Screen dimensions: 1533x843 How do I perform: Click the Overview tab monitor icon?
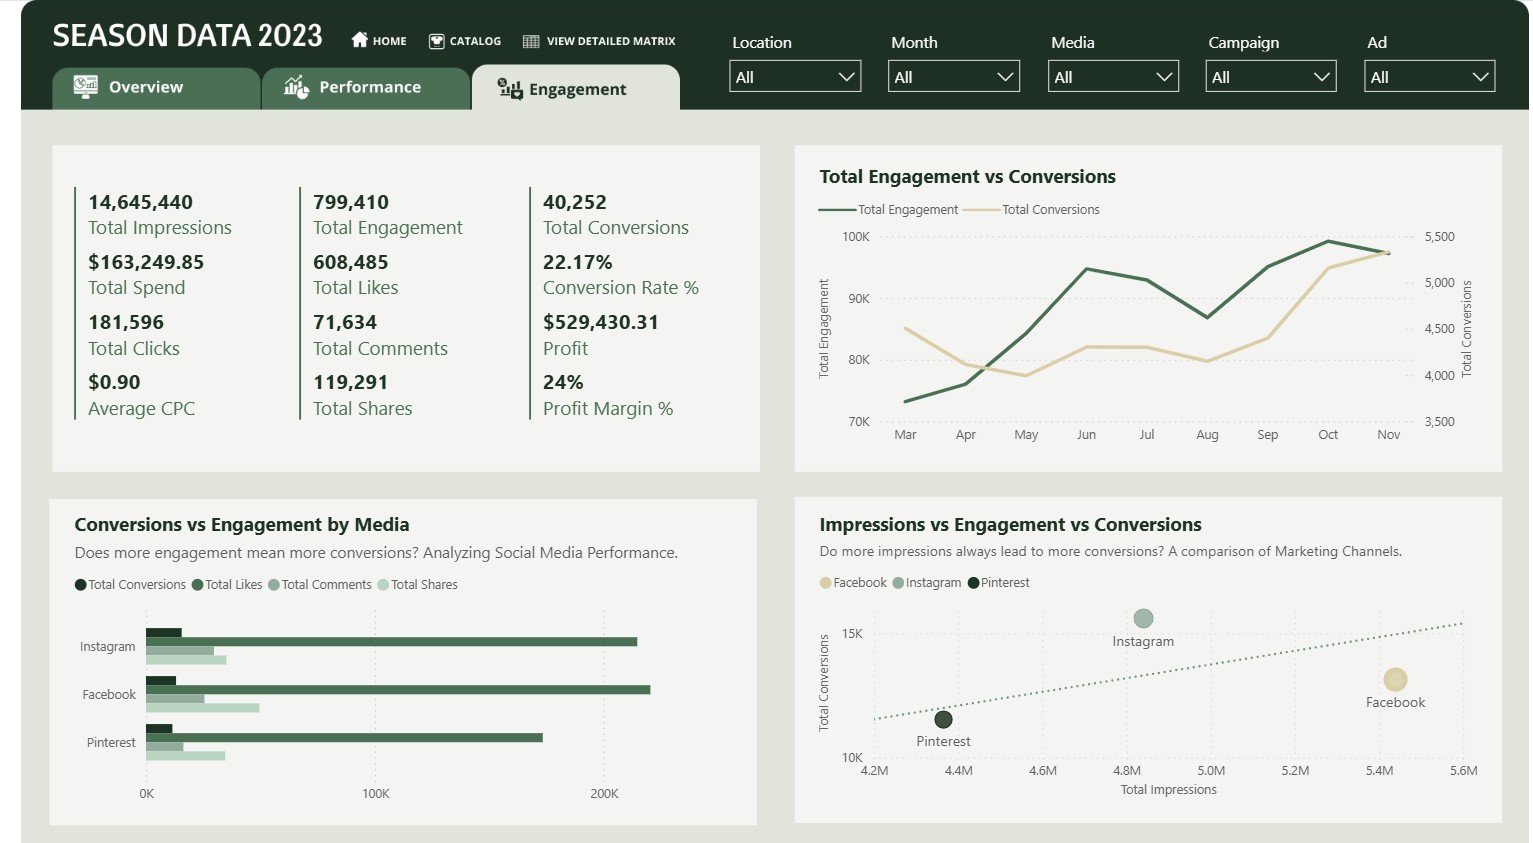click(85, 87)
